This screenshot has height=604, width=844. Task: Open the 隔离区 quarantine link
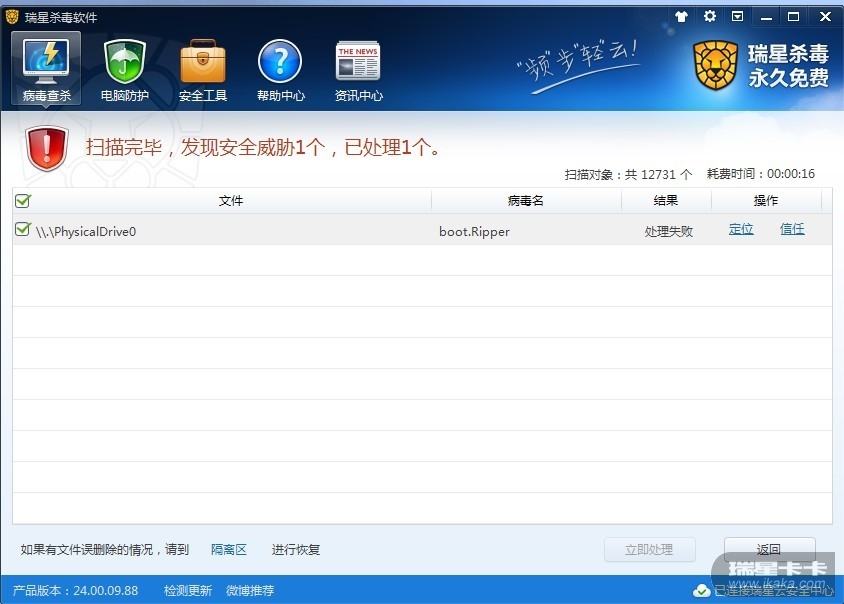pyautogui.click(x=229, y=550)
